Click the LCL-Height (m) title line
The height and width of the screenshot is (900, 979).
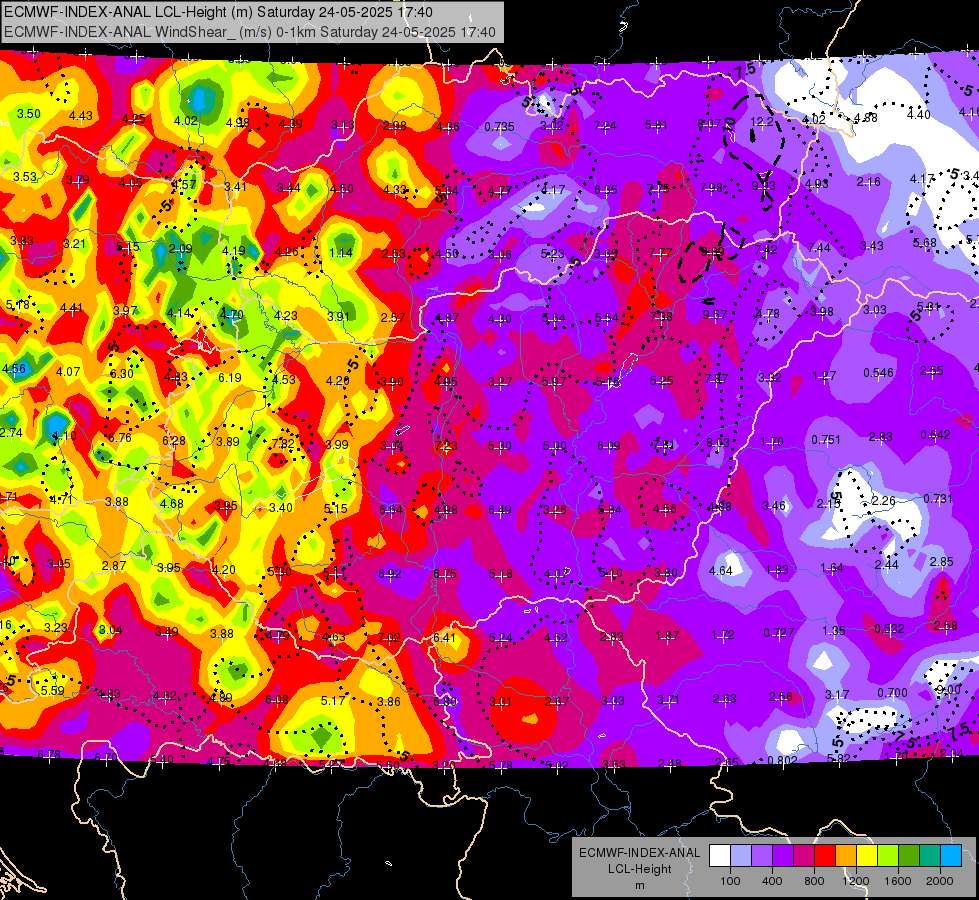(x=218, y=12)
